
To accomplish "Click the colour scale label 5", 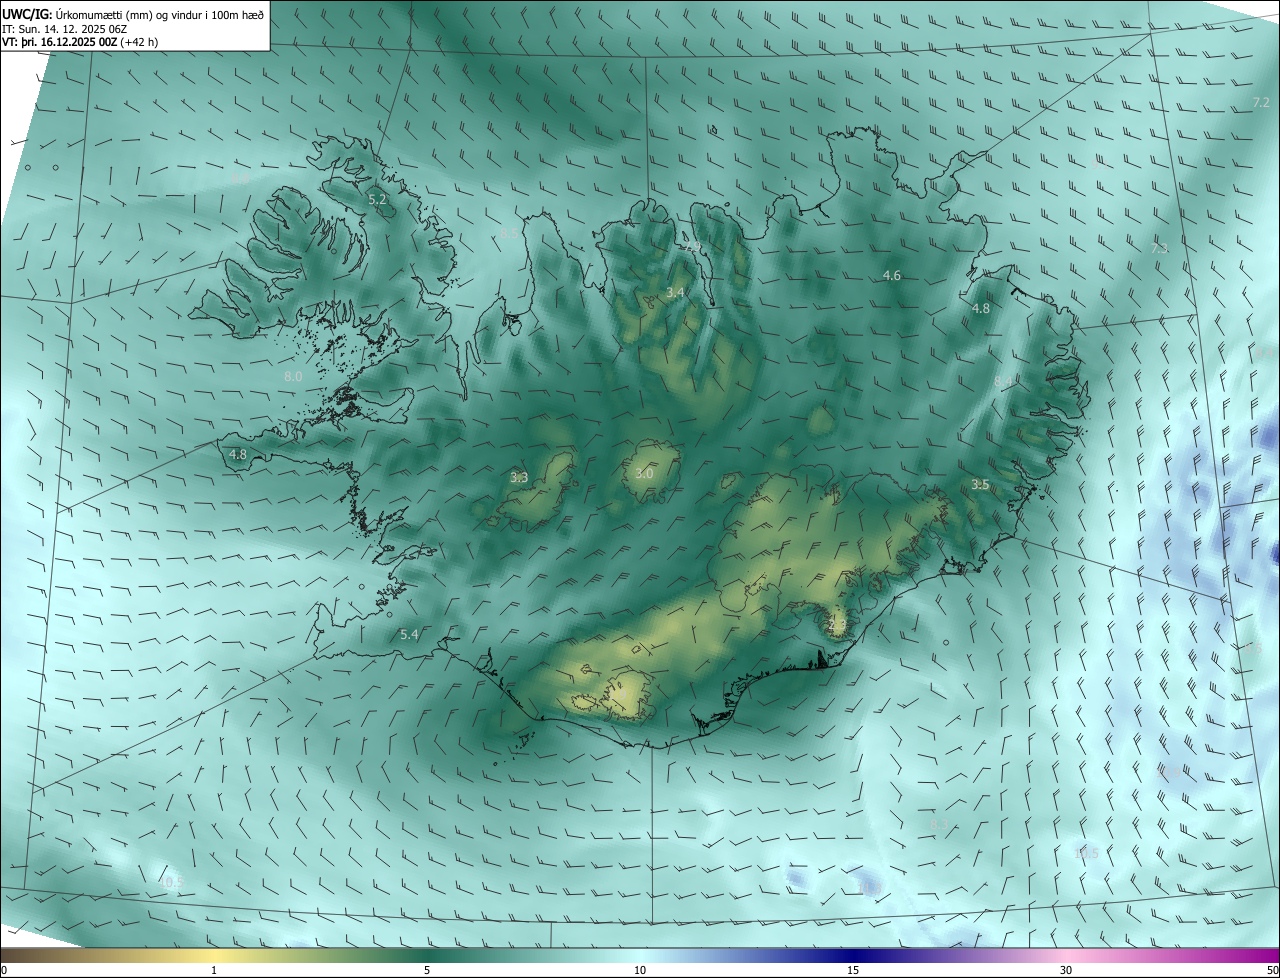I will (x=427, y=970).
